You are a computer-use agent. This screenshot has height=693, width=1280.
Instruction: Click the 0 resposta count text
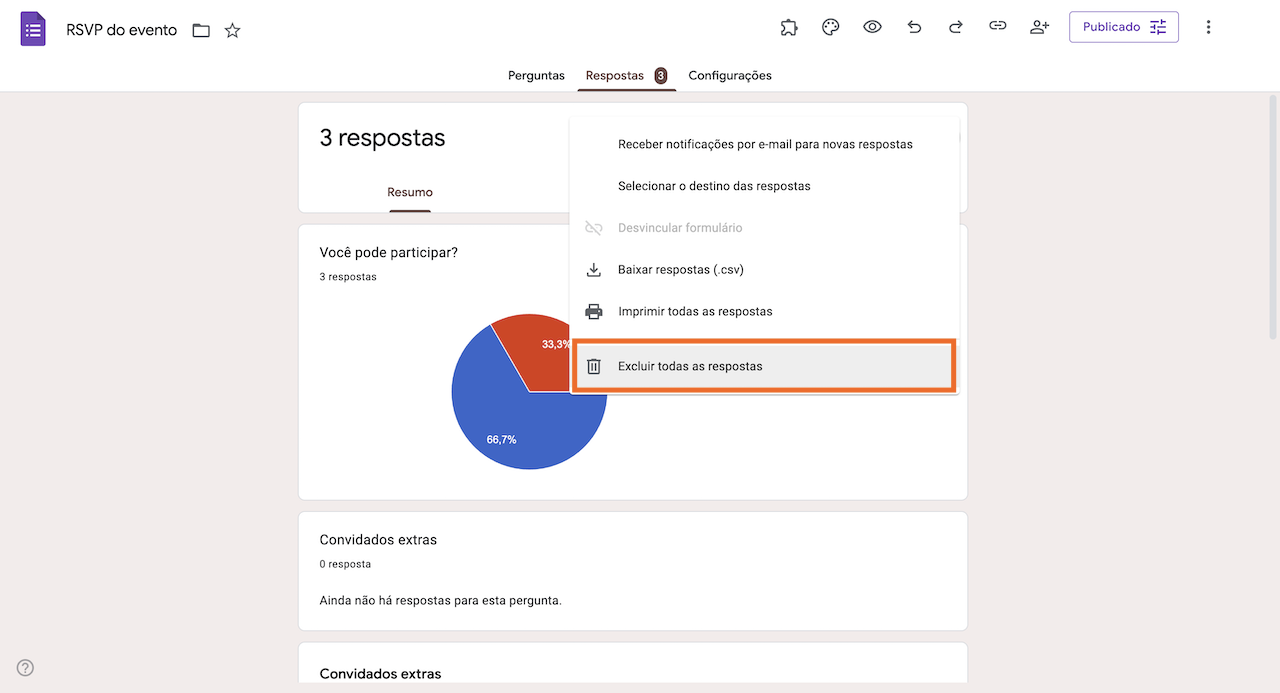coord(345,564)
